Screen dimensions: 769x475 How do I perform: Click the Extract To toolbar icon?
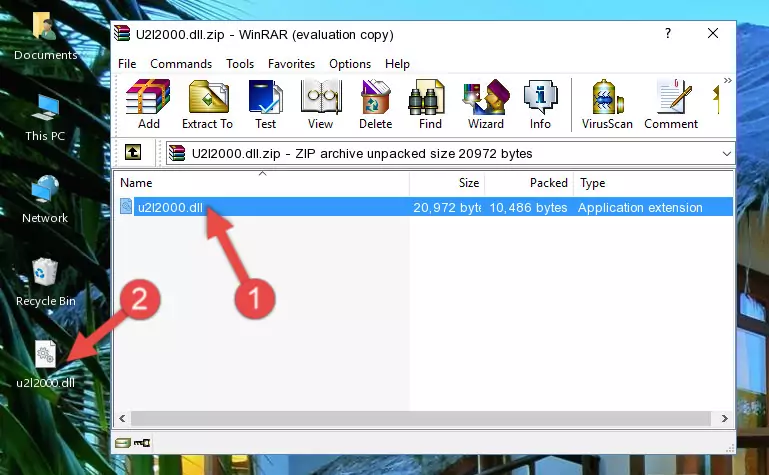pos(207,104)
